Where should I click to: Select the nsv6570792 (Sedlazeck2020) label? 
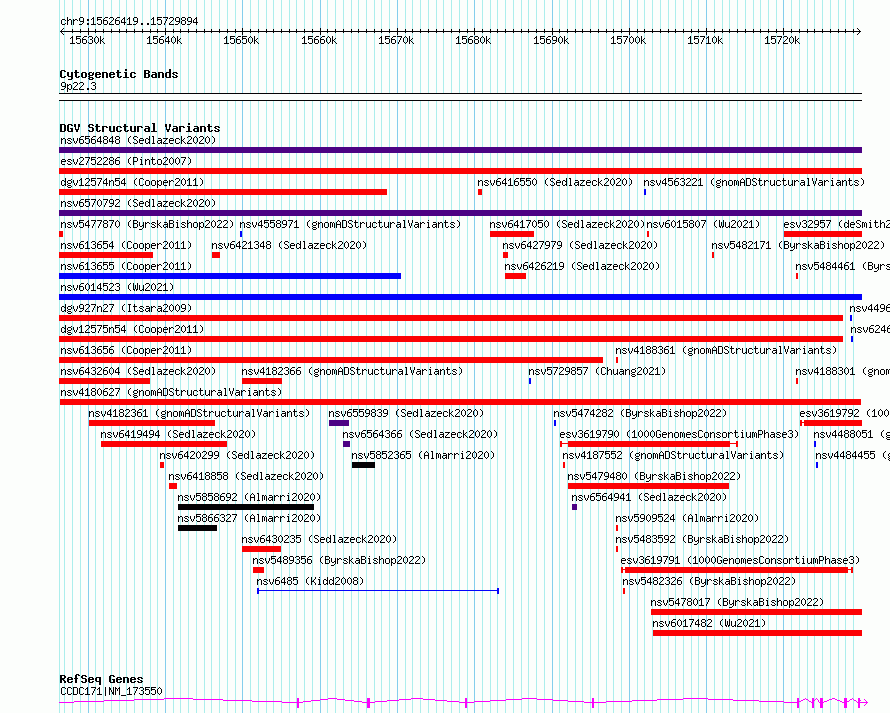coord(138,203)
